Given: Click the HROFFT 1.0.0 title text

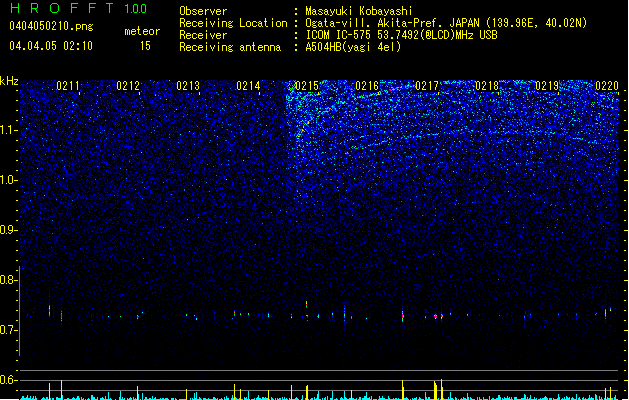Looking at the screenshot, I should click(79, 8).
